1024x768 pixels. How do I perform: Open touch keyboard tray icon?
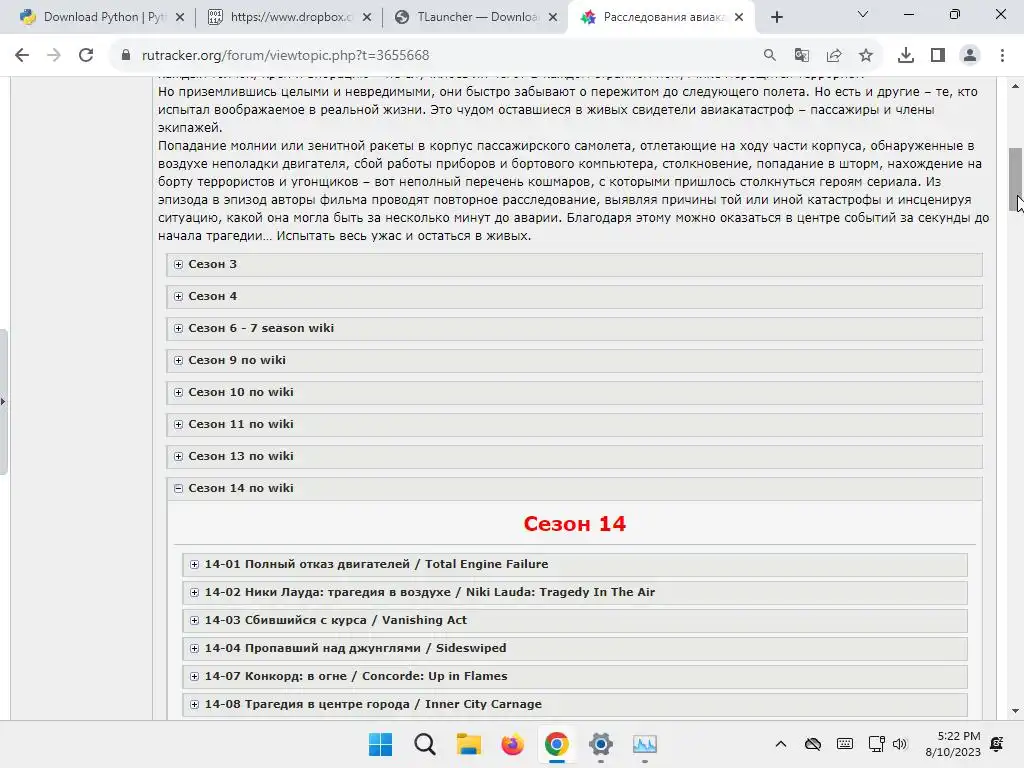point(844,744)
